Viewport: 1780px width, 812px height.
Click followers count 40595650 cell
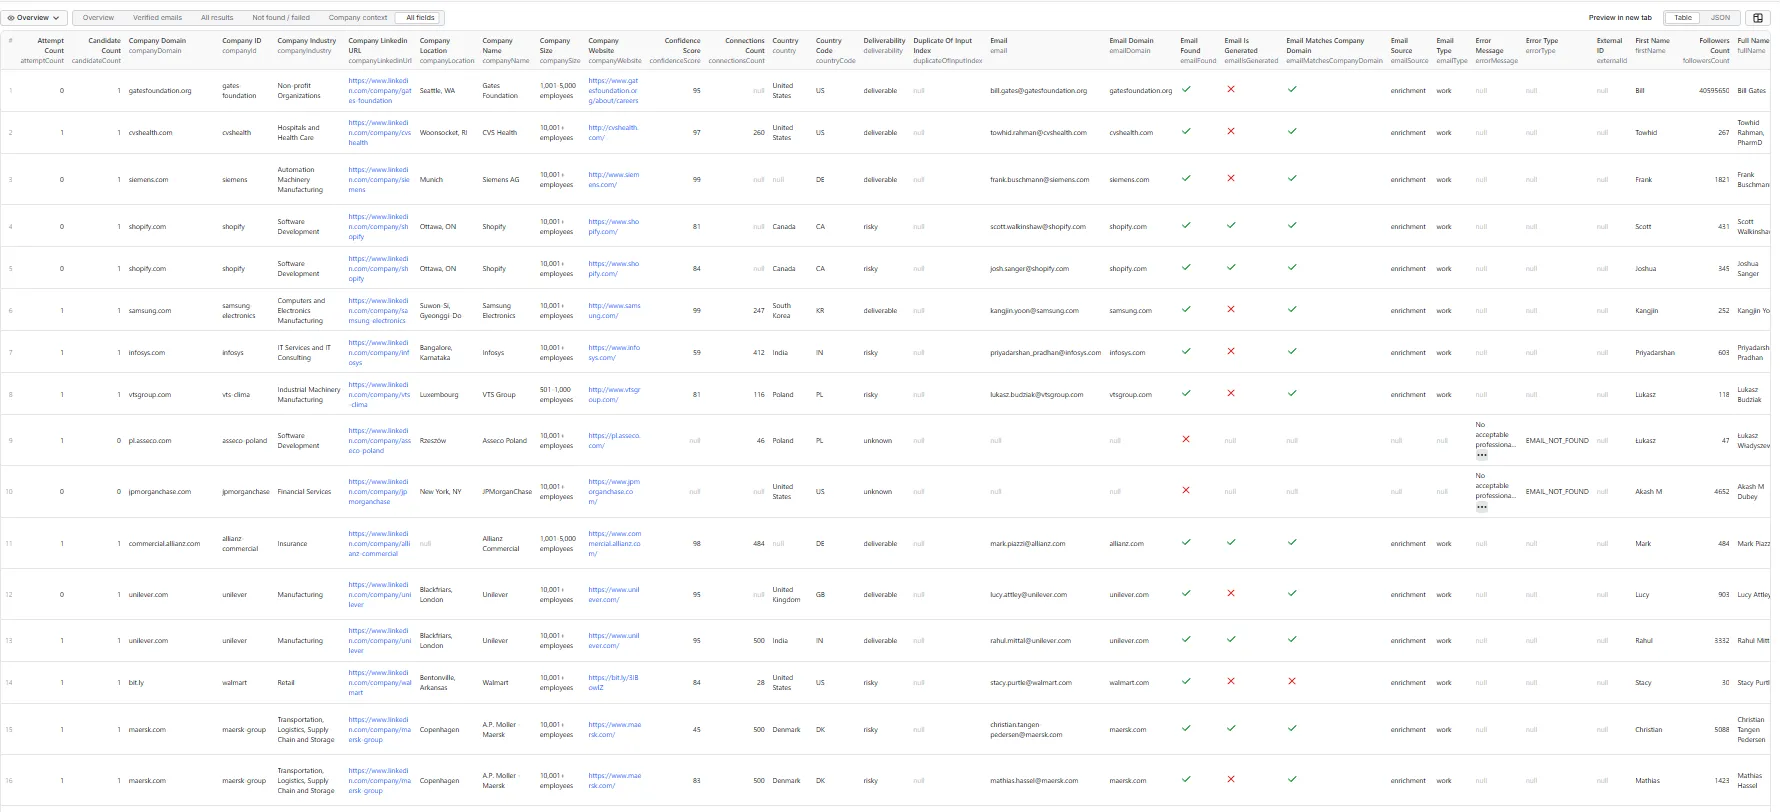tap(1714, 91)
